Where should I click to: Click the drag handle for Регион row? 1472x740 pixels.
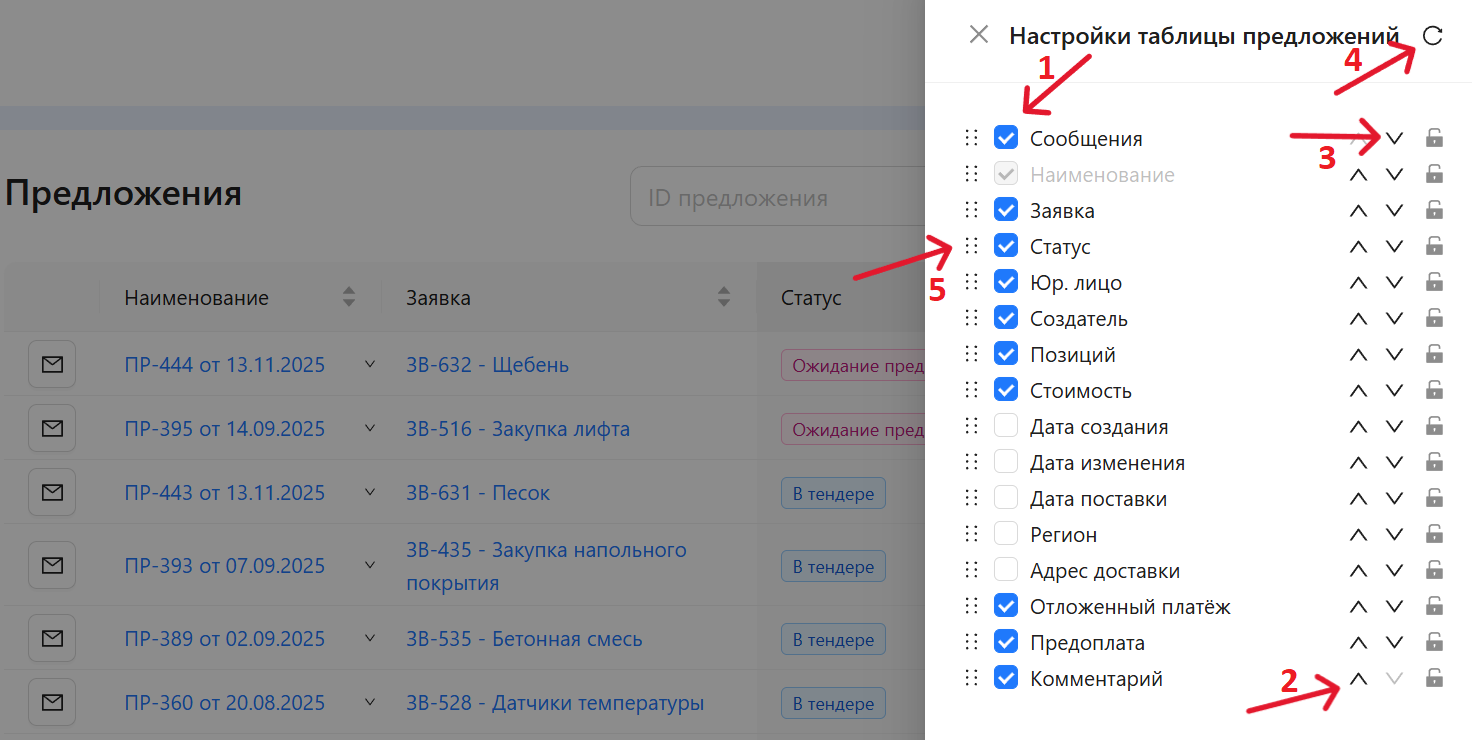(971, 534)
